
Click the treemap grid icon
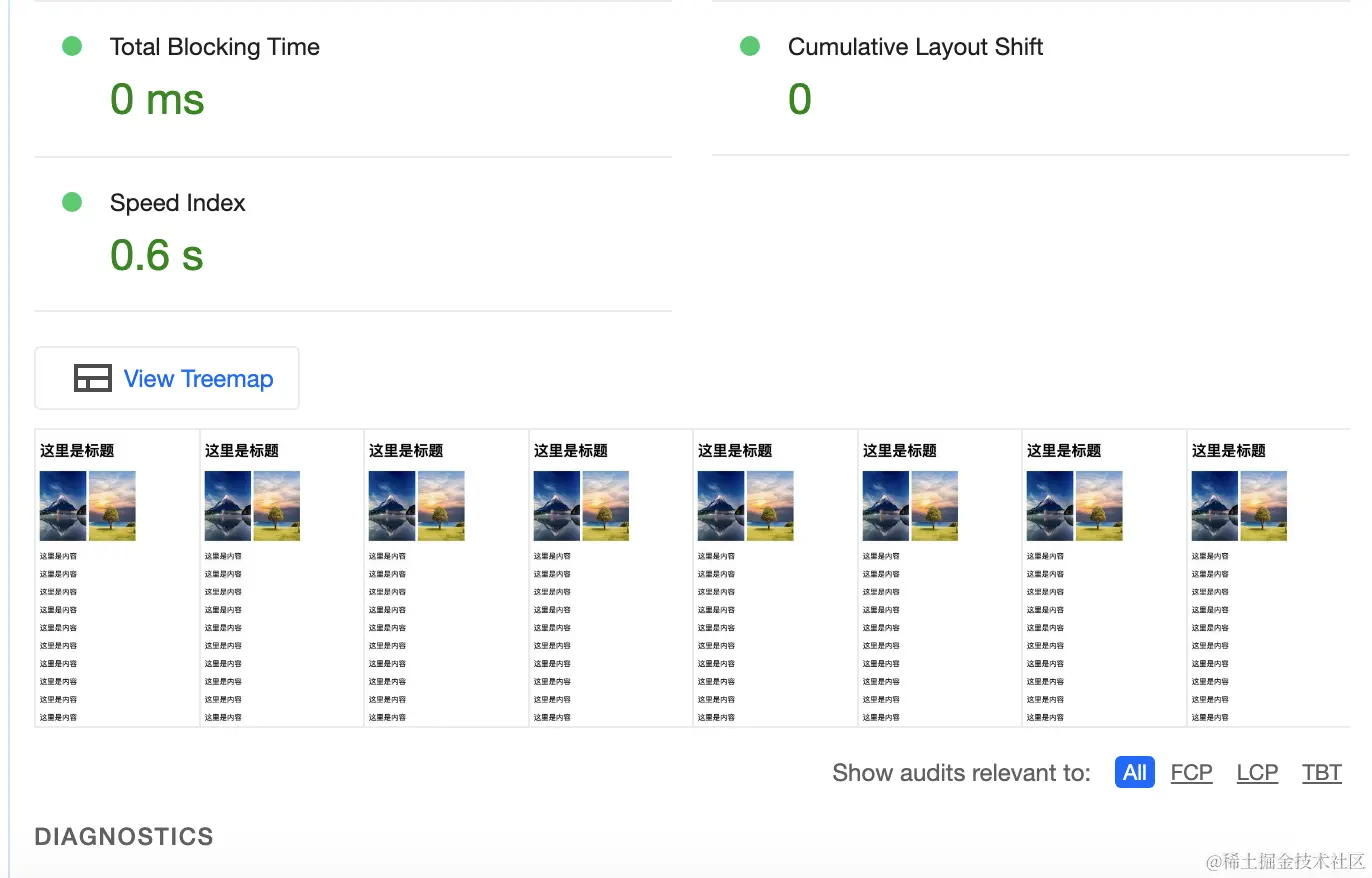point(92,379)
